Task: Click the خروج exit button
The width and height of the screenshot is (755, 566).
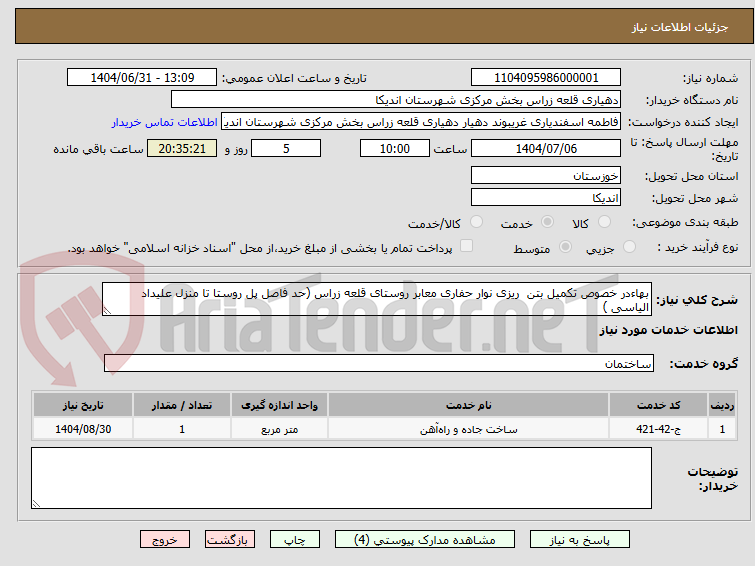Action: 165,540
